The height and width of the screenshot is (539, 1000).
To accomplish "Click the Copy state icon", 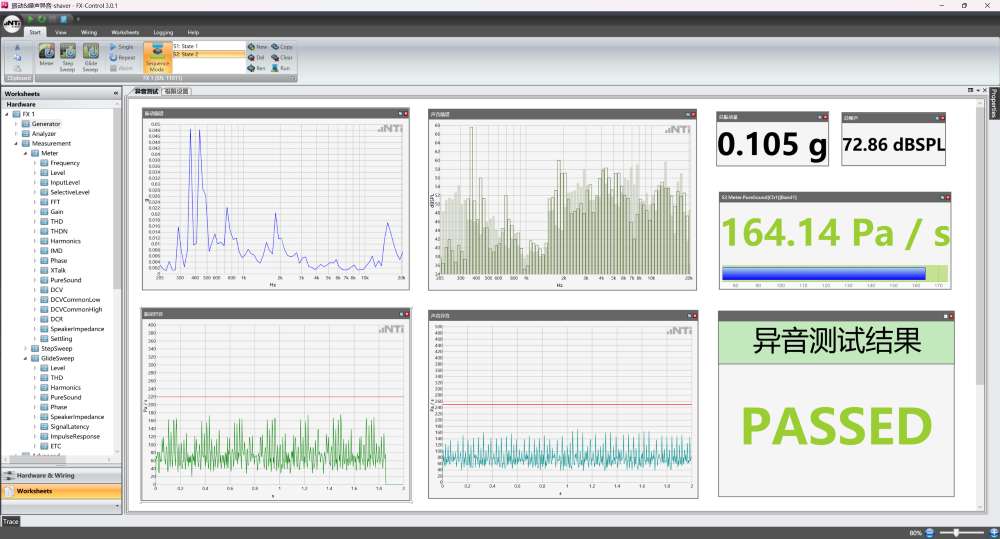I will pyautogui.click(x=275, y=47).
